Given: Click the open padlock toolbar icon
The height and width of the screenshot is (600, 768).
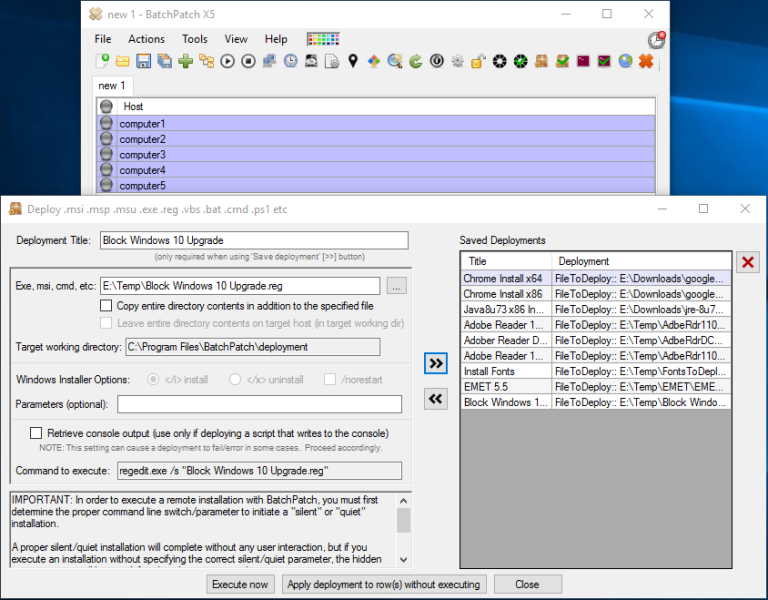Looking at the screenshot, I should pyautogui.click(x=478, y=62).
